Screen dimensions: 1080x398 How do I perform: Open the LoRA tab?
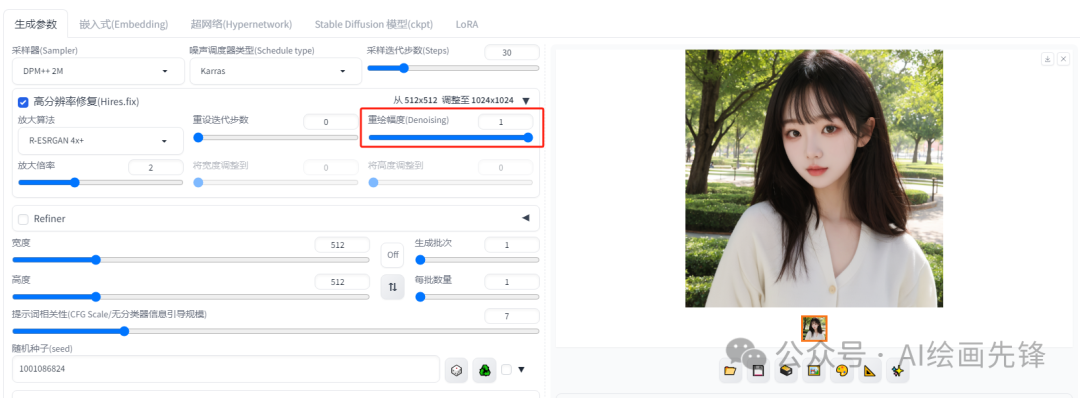coord(467,24)
